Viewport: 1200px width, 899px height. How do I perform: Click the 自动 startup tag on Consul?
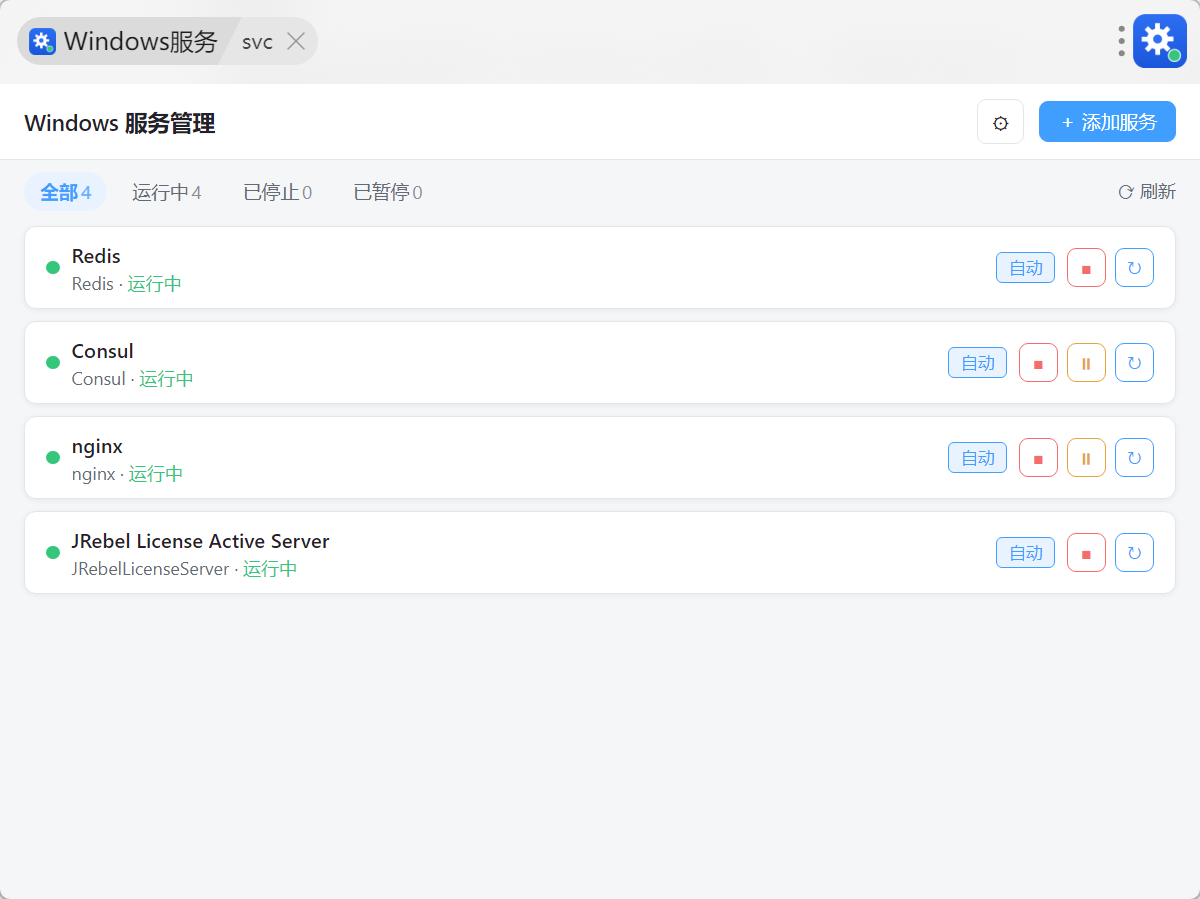tap(977, 363)
